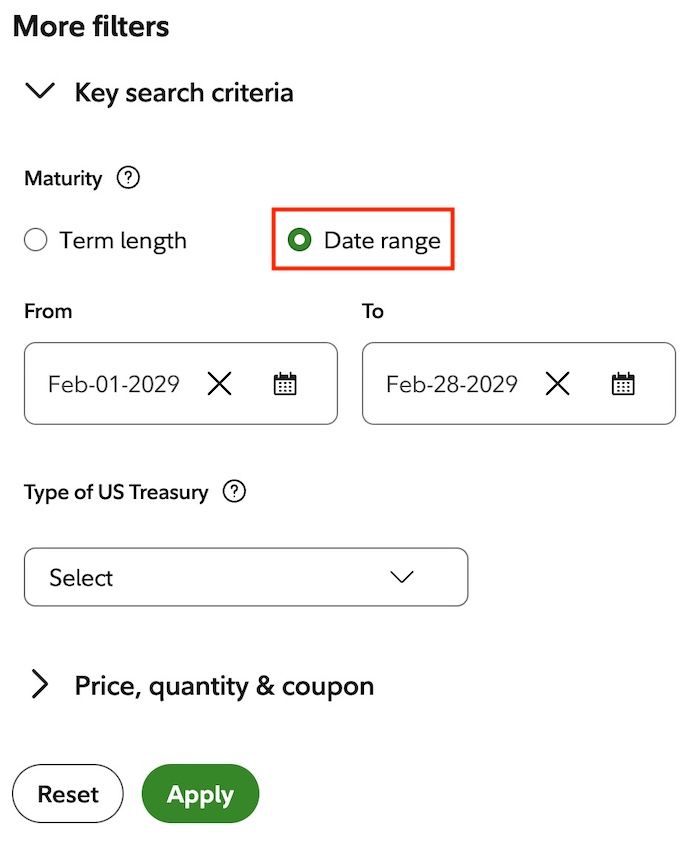Clear the From date with X icon
The height and width of the screenshot is (844, 700).
coord(219,384)
